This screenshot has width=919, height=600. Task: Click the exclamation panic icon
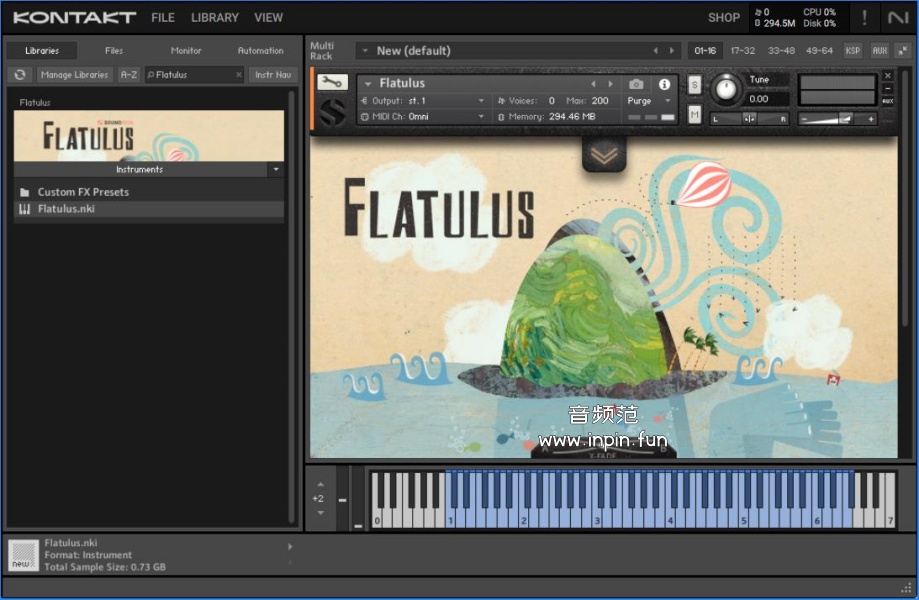[x=864, y=17]
